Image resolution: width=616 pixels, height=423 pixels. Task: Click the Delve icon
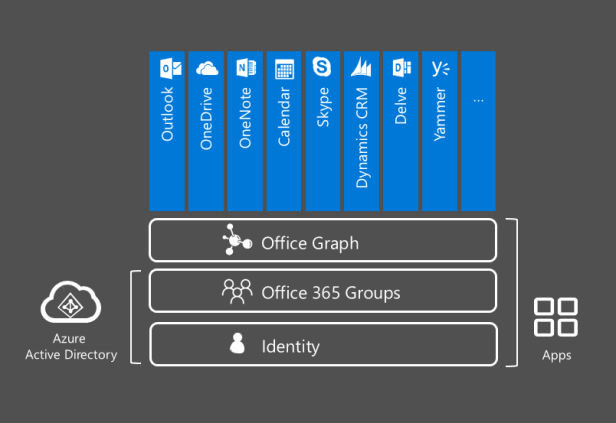point(401,68)
